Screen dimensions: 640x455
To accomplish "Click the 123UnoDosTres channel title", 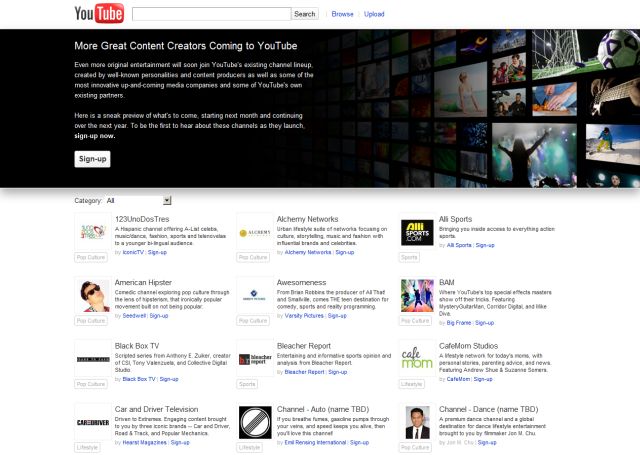I will click(x=142, y=219).
